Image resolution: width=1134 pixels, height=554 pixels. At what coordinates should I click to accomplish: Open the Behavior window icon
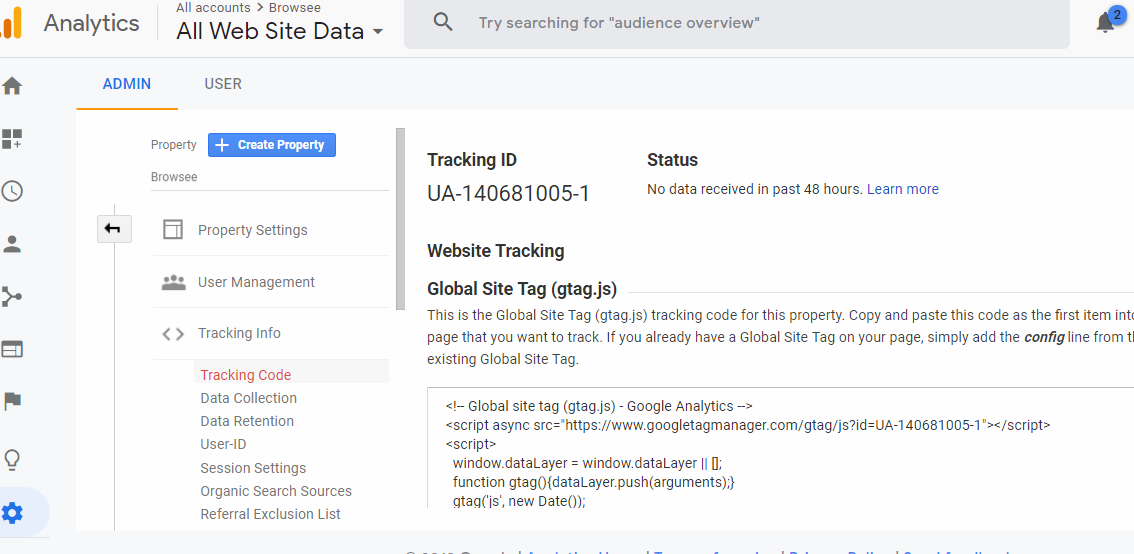[x=12, y=349]
